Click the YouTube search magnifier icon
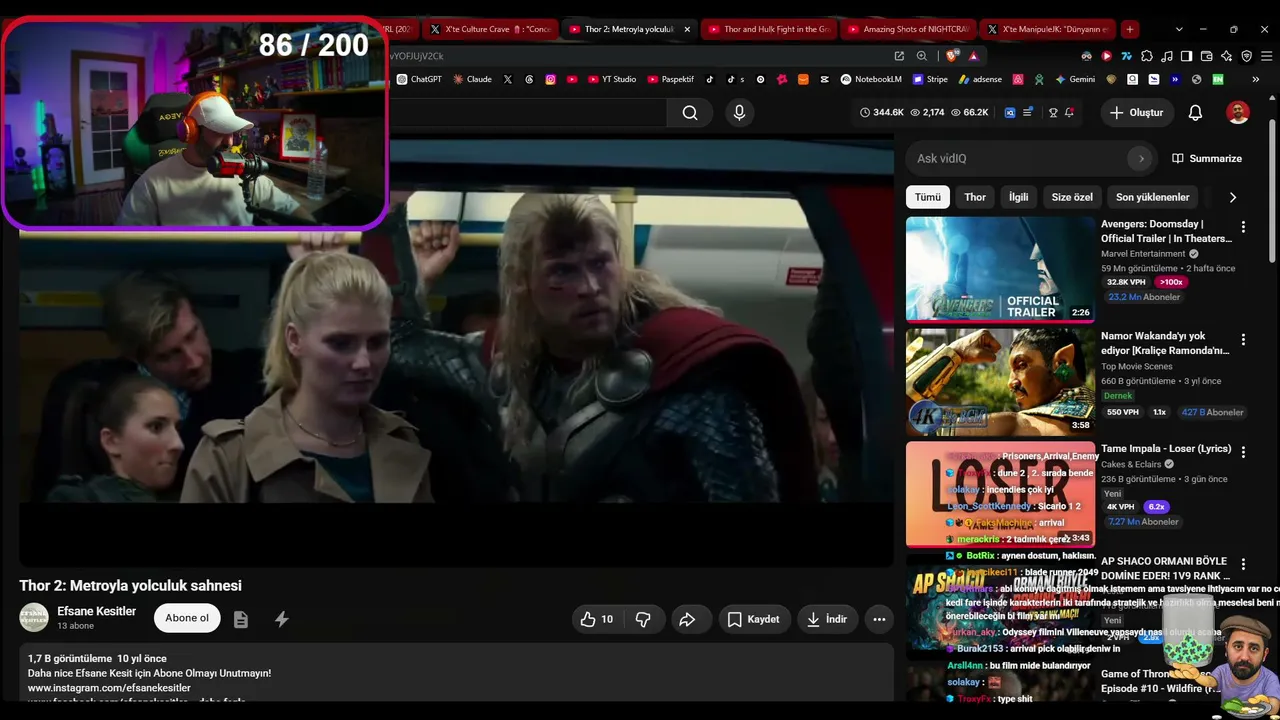Viewport: 1280px width, 720px height. click(x=690, y=113)
